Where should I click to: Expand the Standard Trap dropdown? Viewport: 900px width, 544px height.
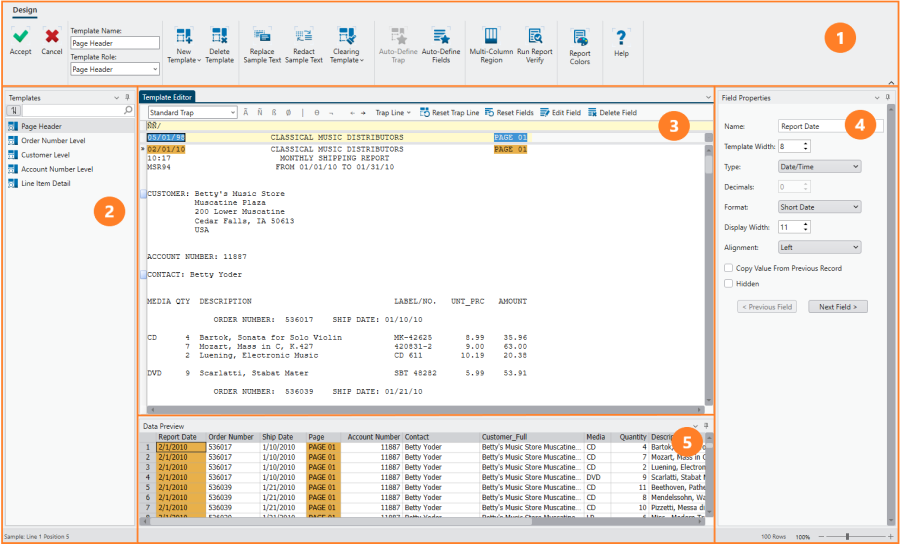tap(191, 113)
